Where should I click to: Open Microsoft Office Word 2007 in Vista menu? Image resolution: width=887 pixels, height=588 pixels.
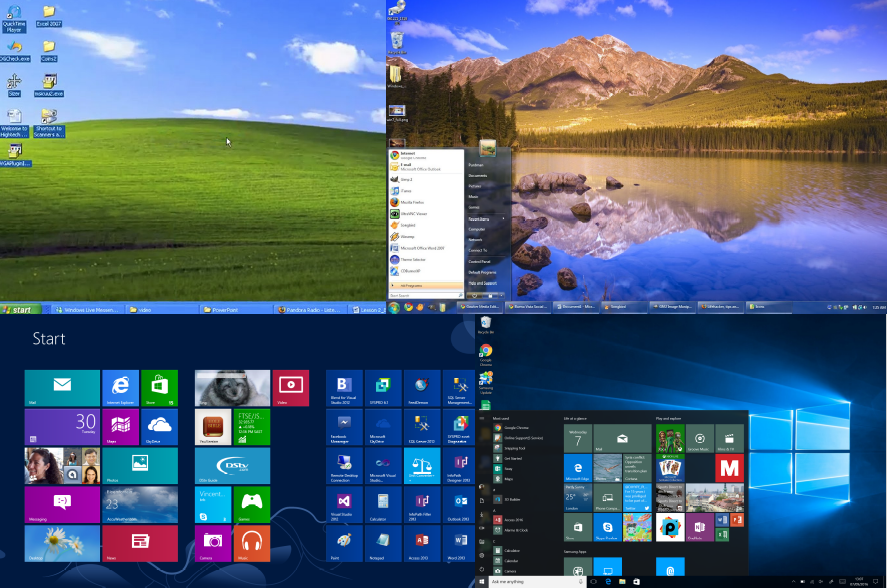click(426, 248)
